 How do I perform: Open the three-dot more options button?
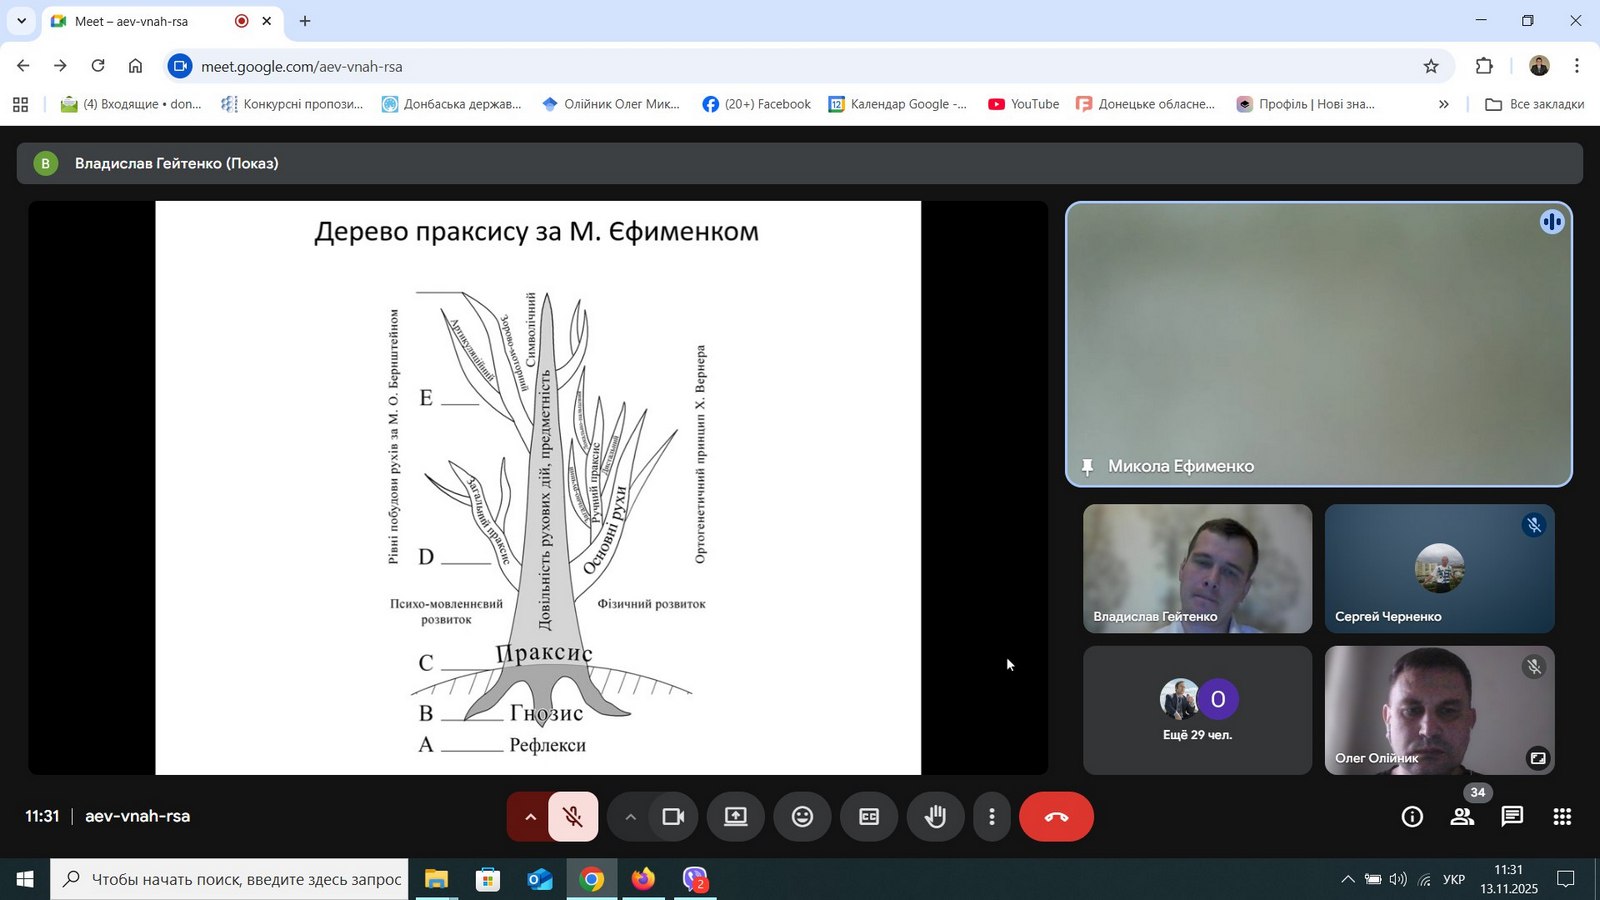point(991,817)
